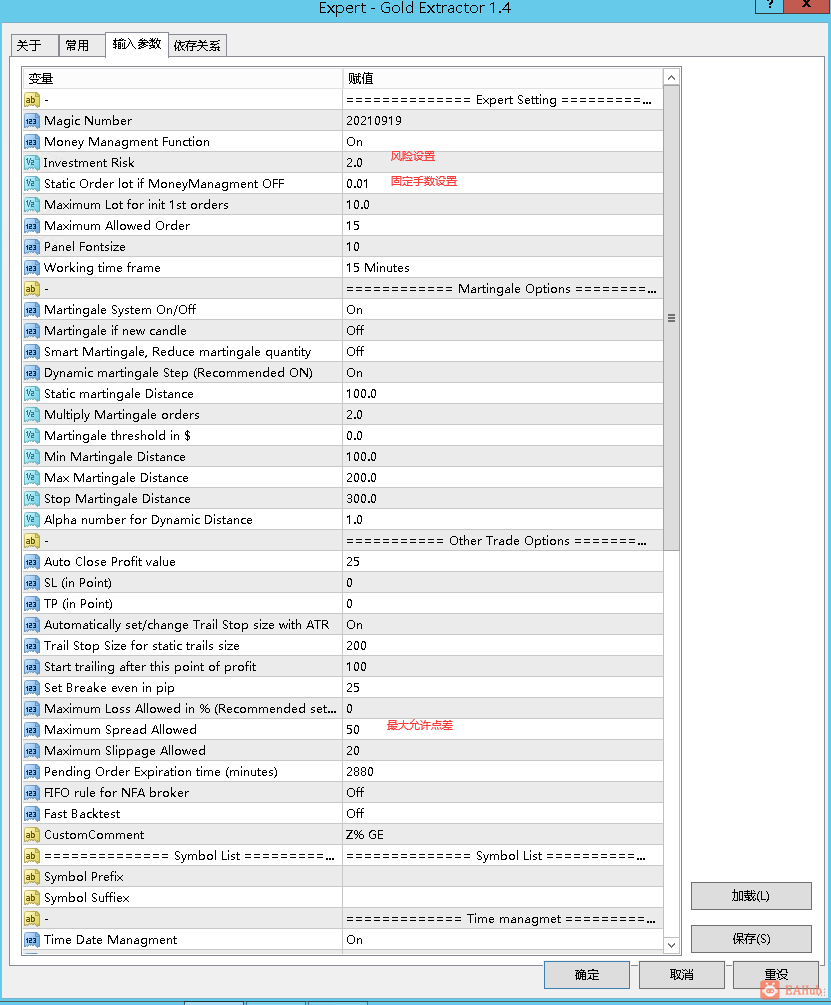Viewport: 831px width, 1005px height.
Task: Click the help question mark button
Action: pos(770,5)
